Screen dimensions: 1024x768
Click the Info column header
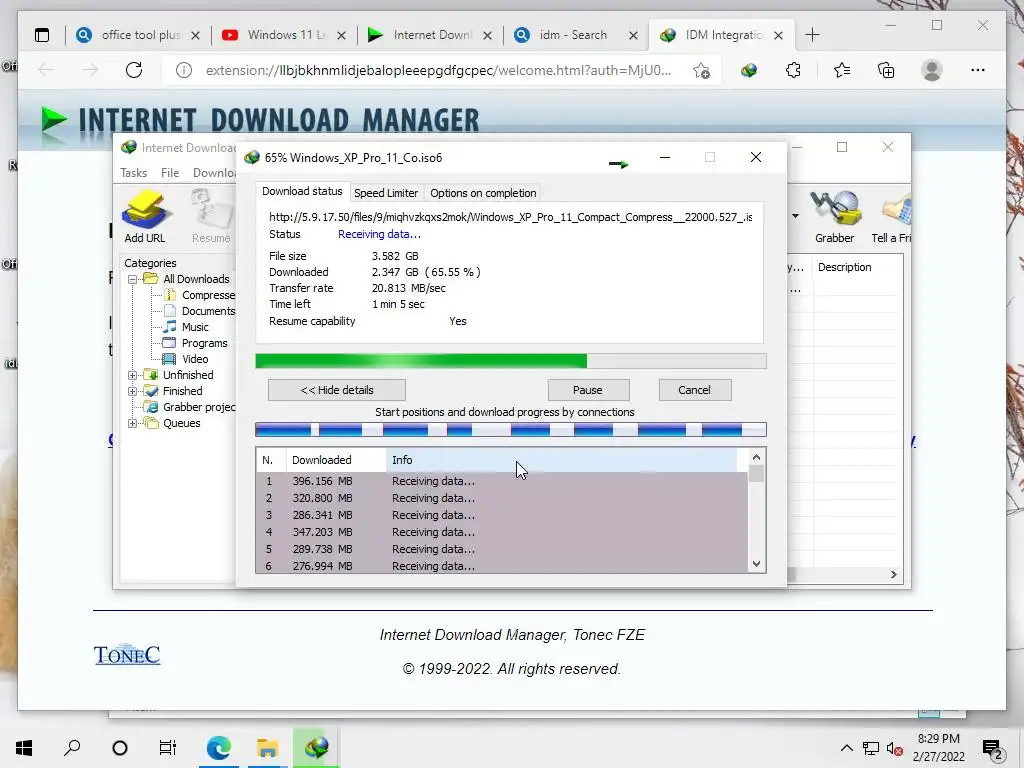(x=562, y=460)
